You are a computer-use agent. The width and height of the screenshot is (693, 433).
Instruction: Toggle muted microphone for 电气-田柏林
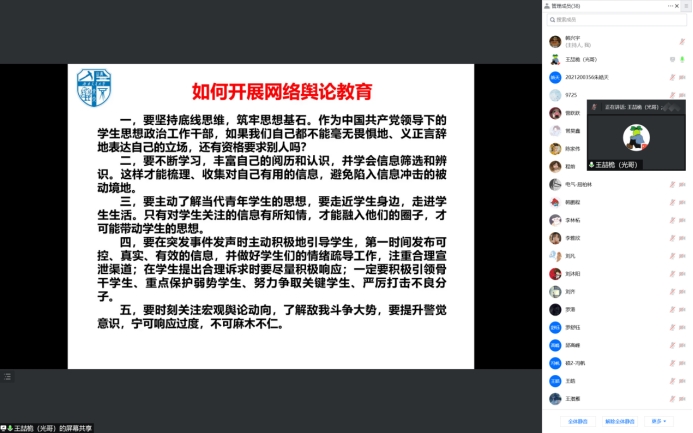tap(671, 184)
